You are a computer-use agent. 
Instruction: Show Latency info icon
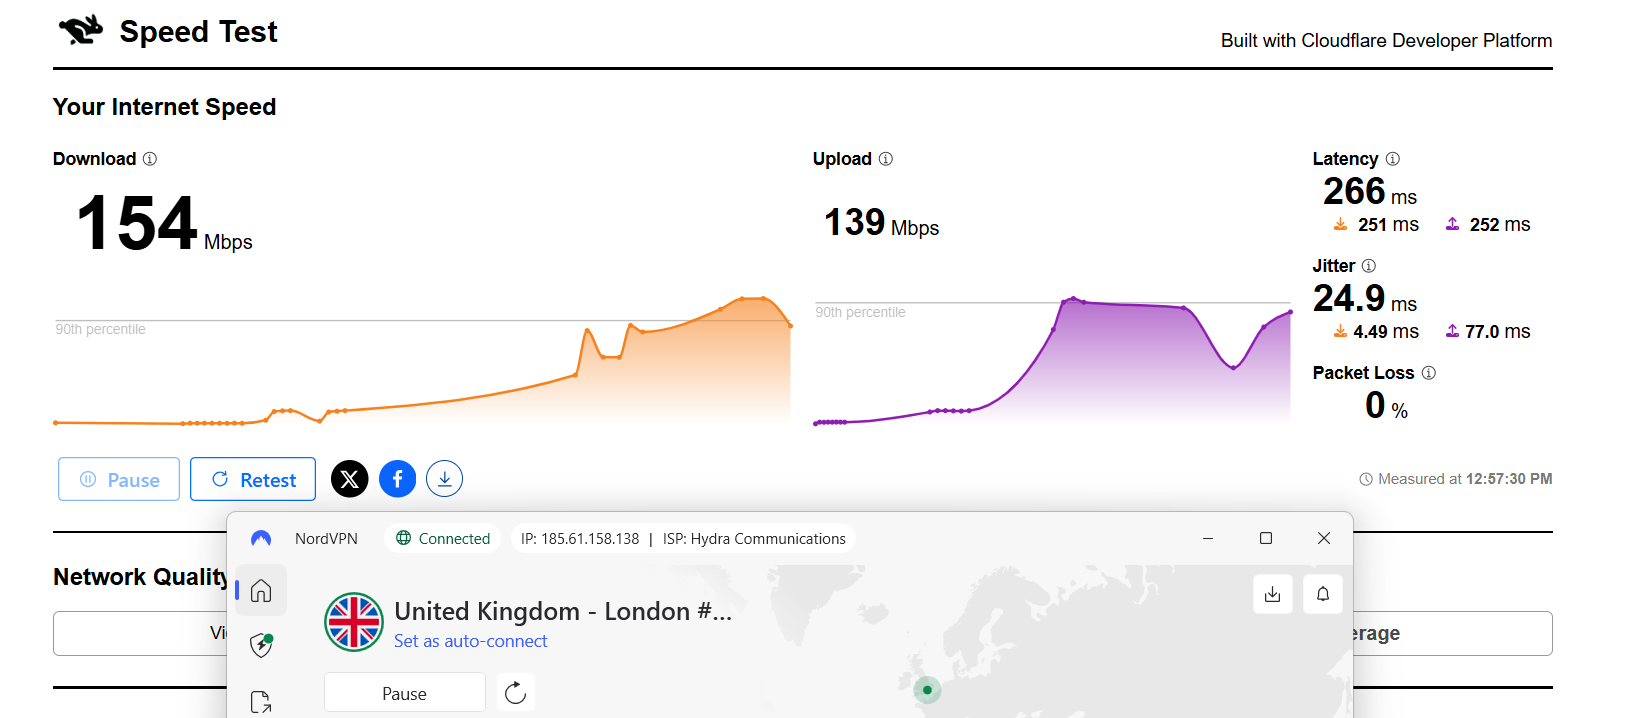tap(1393, 159)
